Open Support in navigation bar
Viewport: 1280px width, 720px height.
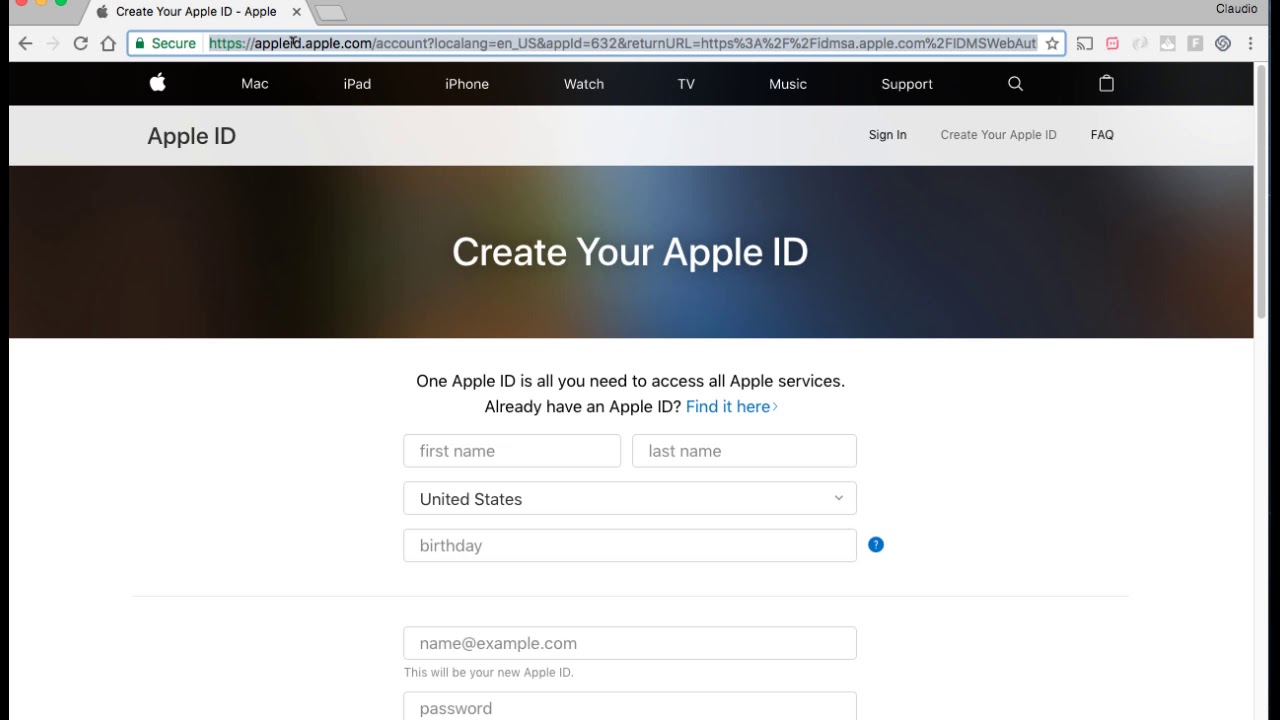(x=907, y=84)
